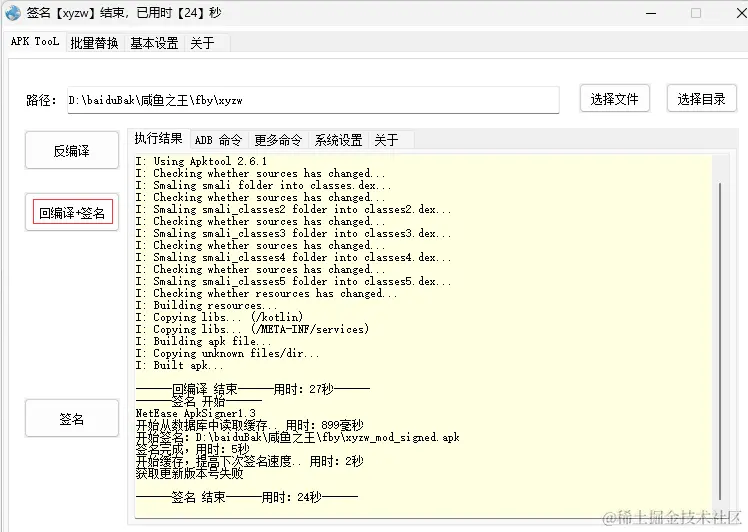The height and width of the screenshot is (532, 748).
Task: Click 'Copying libs... (/META-INF/services)' line
Action: (x=252, y=329)
